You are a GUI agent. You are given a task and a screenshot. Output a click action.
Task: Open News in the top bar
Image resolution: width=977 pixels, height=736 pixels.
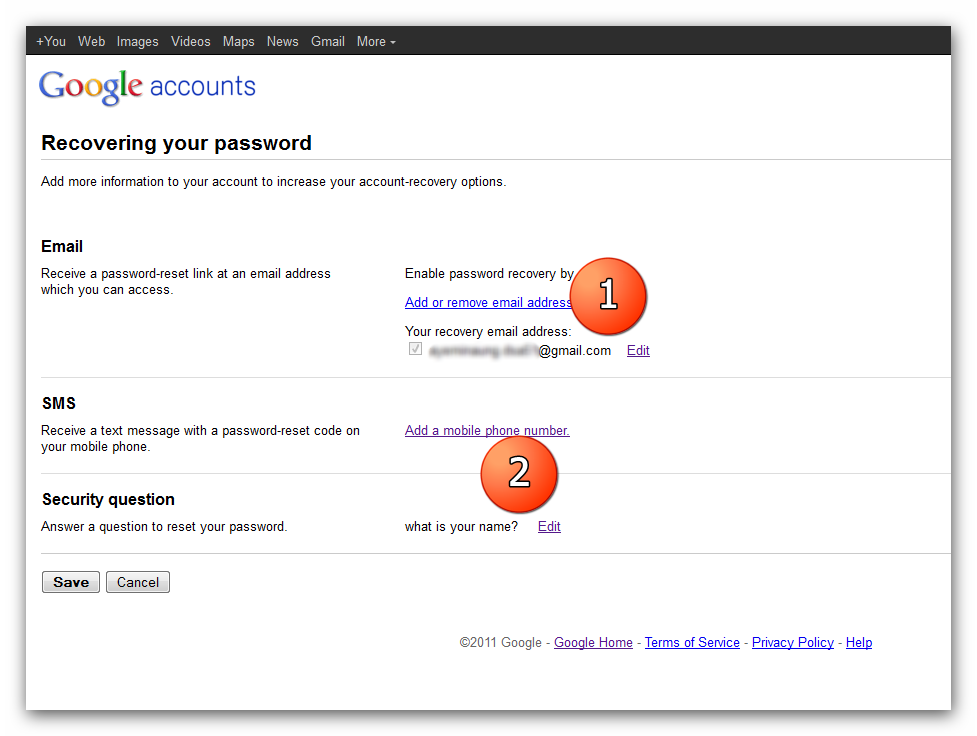[282, 42]
